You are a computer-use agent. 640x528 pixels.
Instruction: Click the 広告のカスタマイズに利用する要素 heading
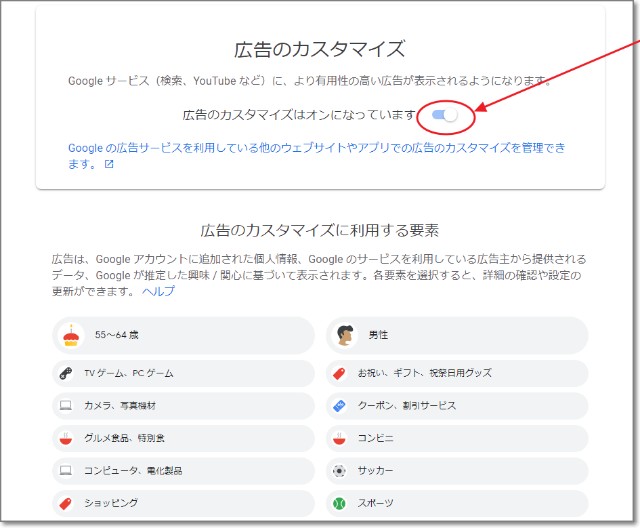click(x=320, y=230)
